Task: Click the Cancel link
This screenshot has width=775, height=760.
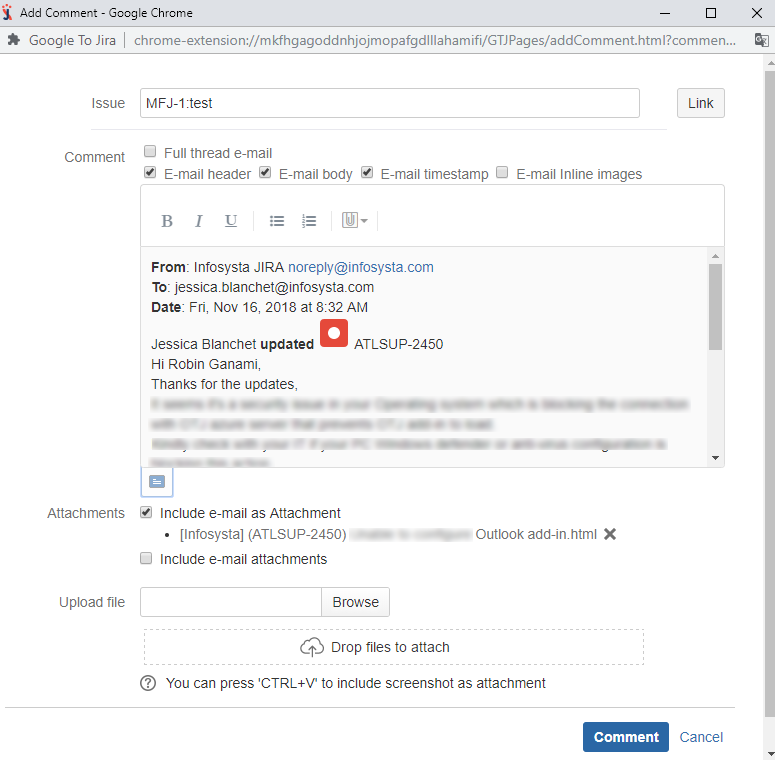Action: pyautogui.click(x=701, y=737)
